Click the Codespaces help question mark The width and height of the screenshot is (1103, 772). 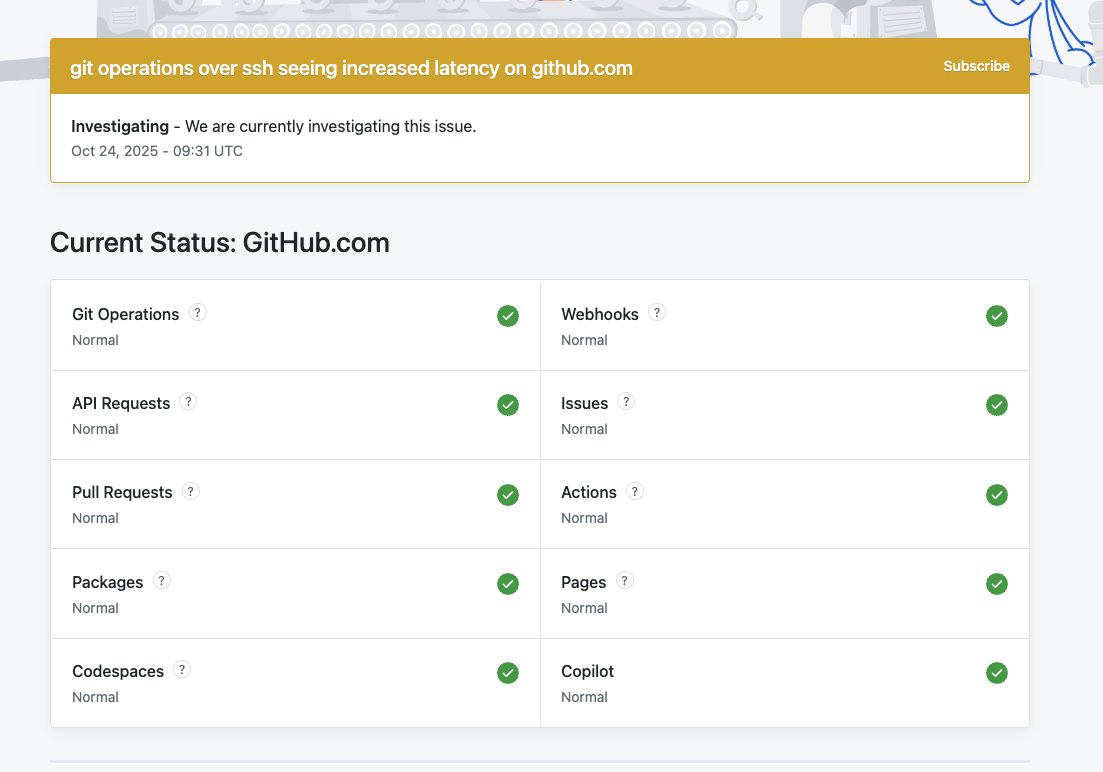click(181, 669)
